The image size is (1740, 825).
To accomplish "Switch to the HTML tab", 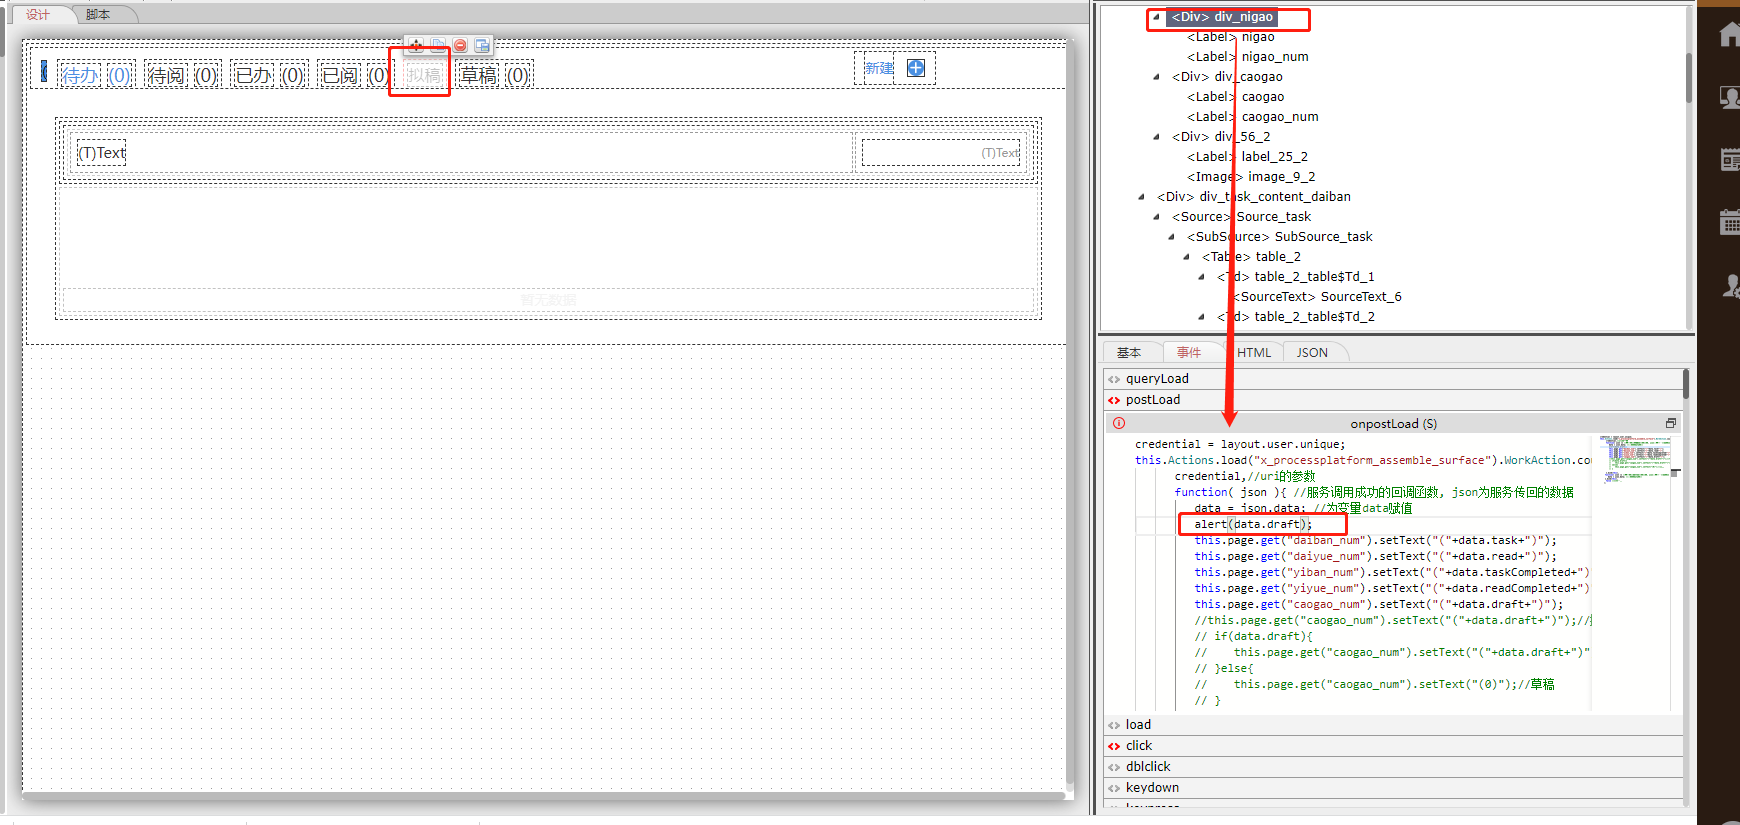I will pyautogui.click(x=1253, y=353).
